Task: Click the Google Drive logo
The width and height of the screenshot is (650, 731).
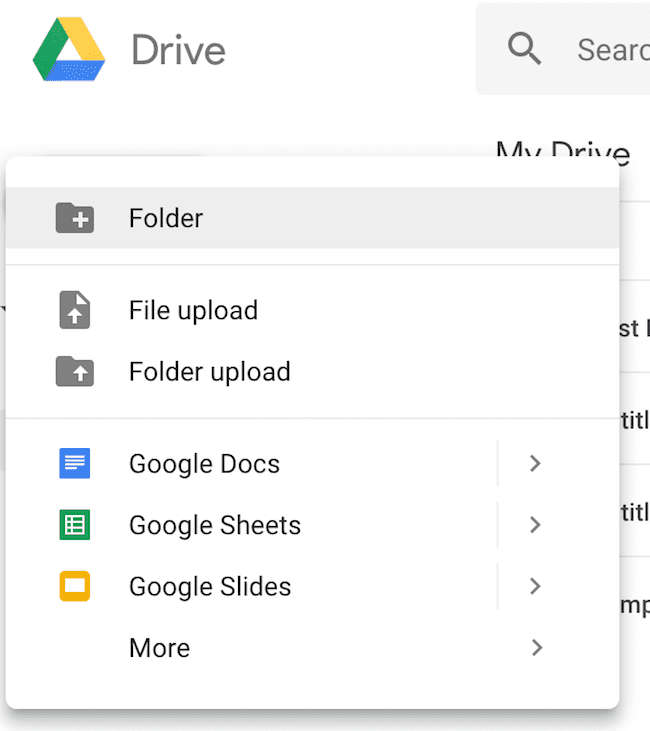Action: 69,49
